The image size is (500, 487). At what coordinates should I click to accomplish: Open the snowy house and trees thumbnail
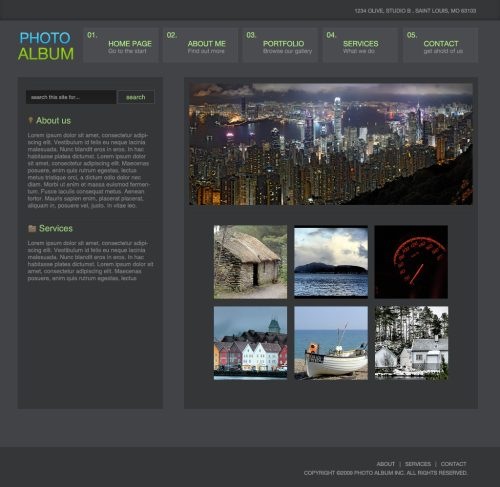click(411, 343)
